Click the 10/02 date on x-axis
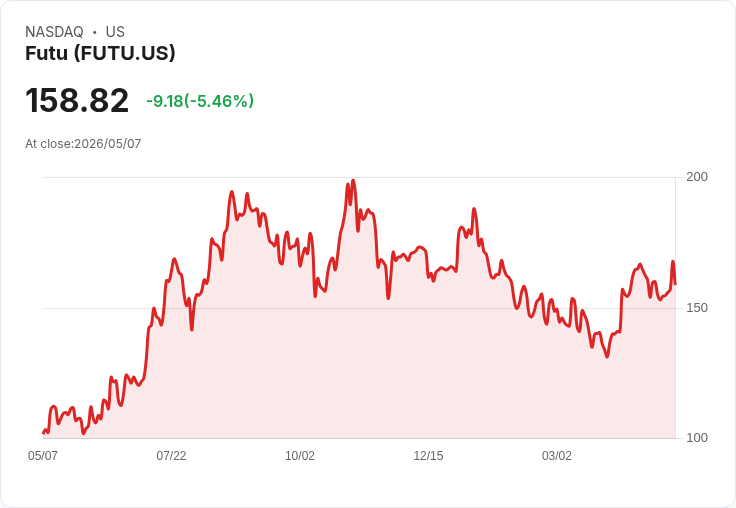Image resolution: width=736 pixels, height=508 pixels. [300, 455]
